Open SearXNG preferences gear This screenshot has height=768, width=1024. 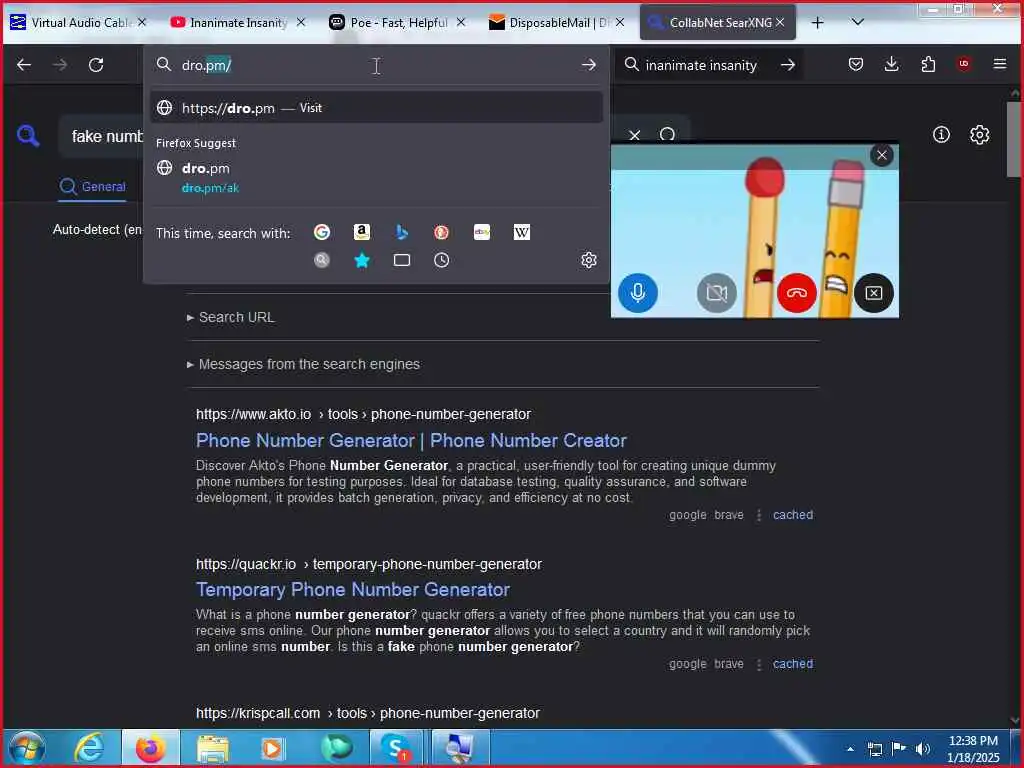pyautogui.click(x=979, y=135)
